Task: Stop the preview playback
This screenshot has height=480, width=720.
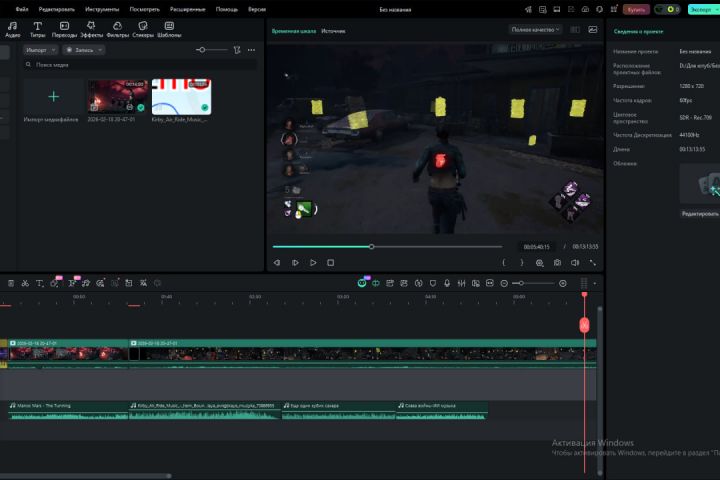Action: click(x=331, y=263)
